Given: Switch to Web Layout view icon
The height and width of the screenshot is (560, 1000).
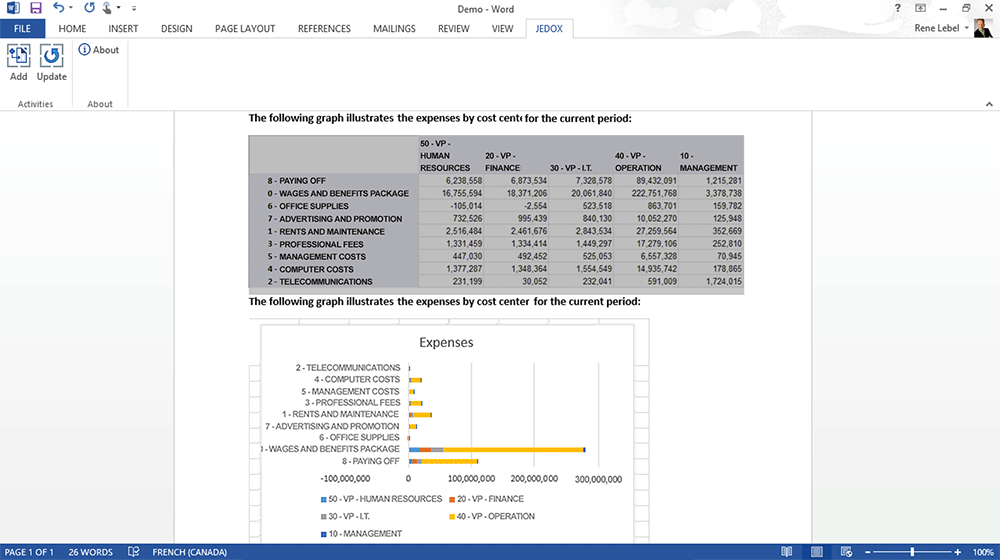Looking at the screenshot, I should (x=846, y=552).
